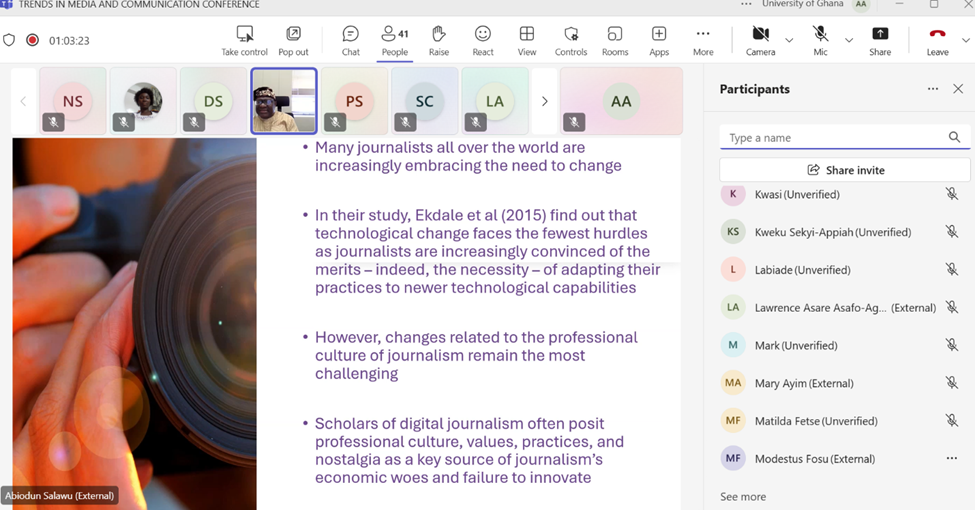Toggle the Camera on
Viewport: 975px width, 510px height.
point(760,40)
